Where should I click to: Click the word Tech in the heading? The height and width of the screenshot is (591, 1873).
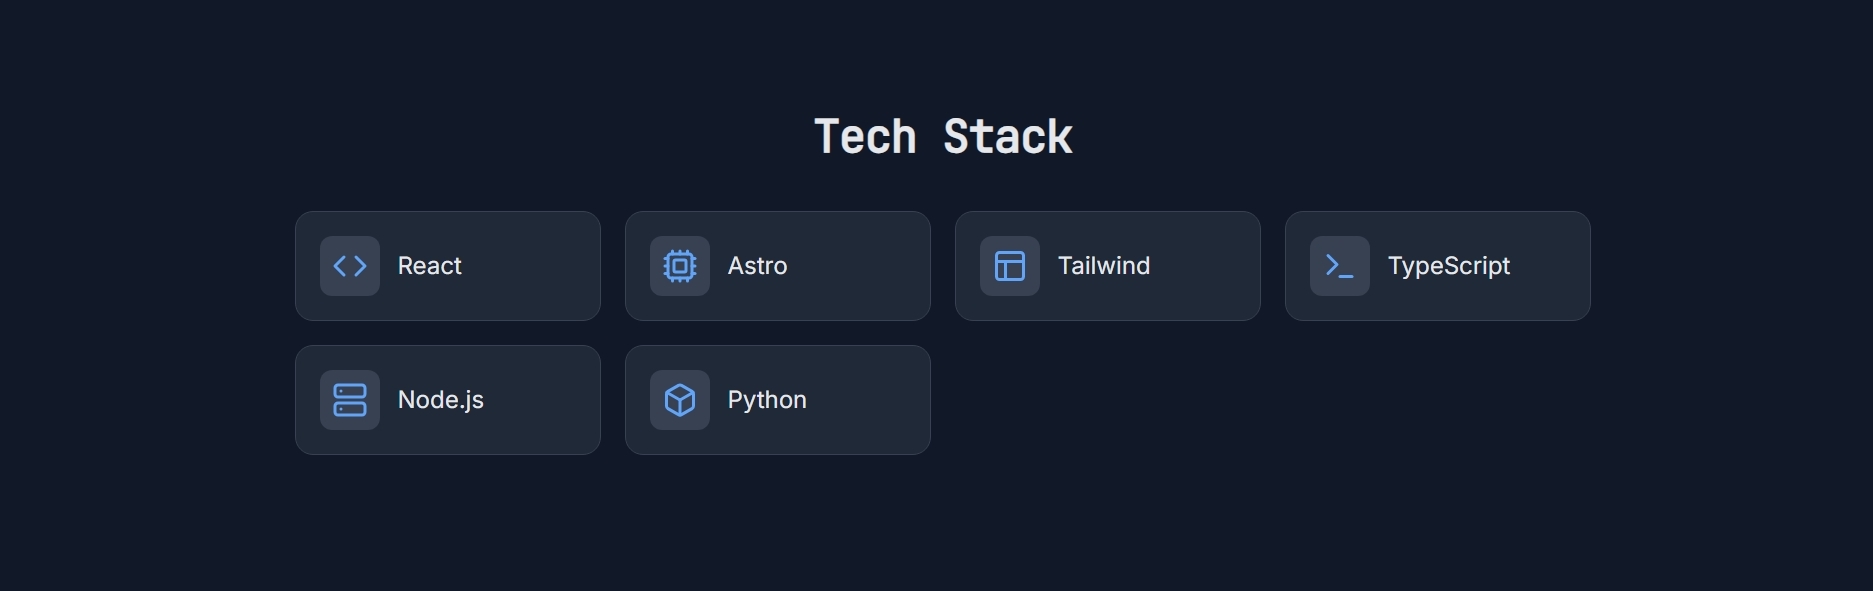pyautogui.click(x=865, y=137)
